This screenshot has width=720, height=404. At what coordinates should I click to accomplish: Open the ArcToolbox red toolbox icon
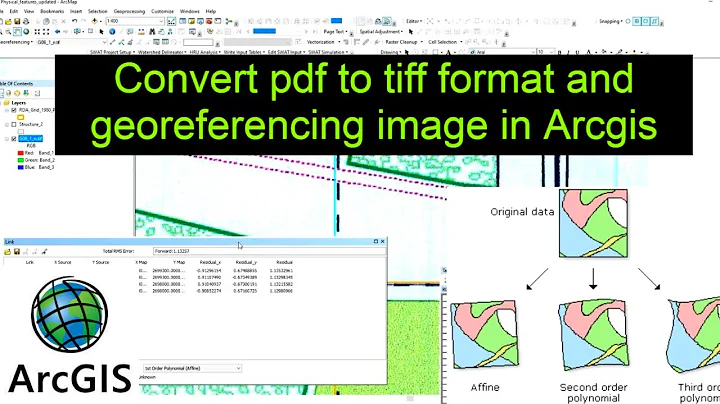pos(209,21)
